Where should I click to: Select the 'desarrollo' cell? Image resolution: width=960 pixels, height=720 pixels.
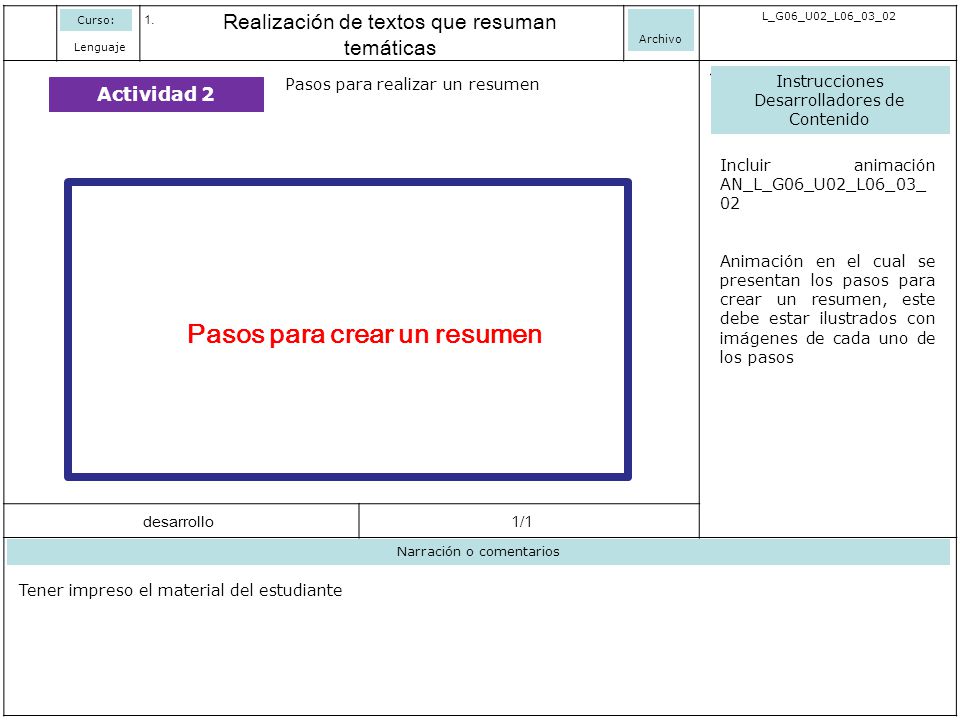tap(181, 521)
